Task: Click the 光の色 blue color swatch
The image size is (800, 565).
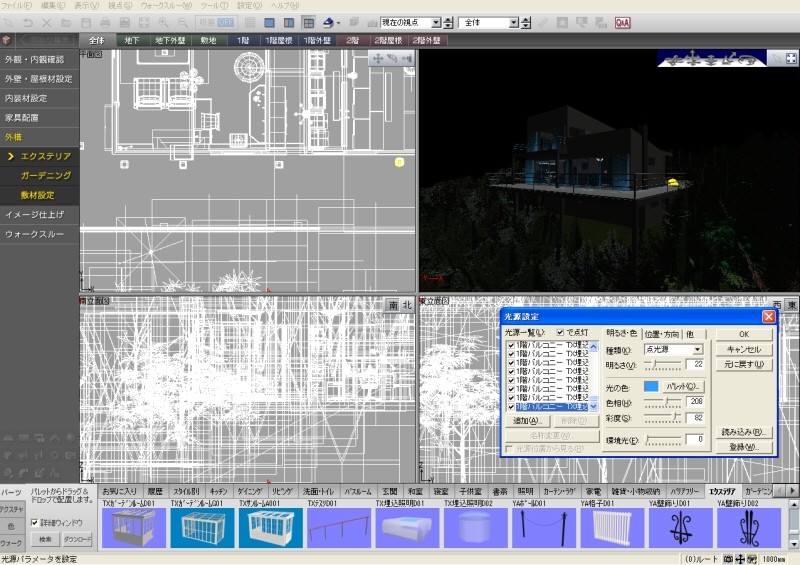Action: point(651,386)
